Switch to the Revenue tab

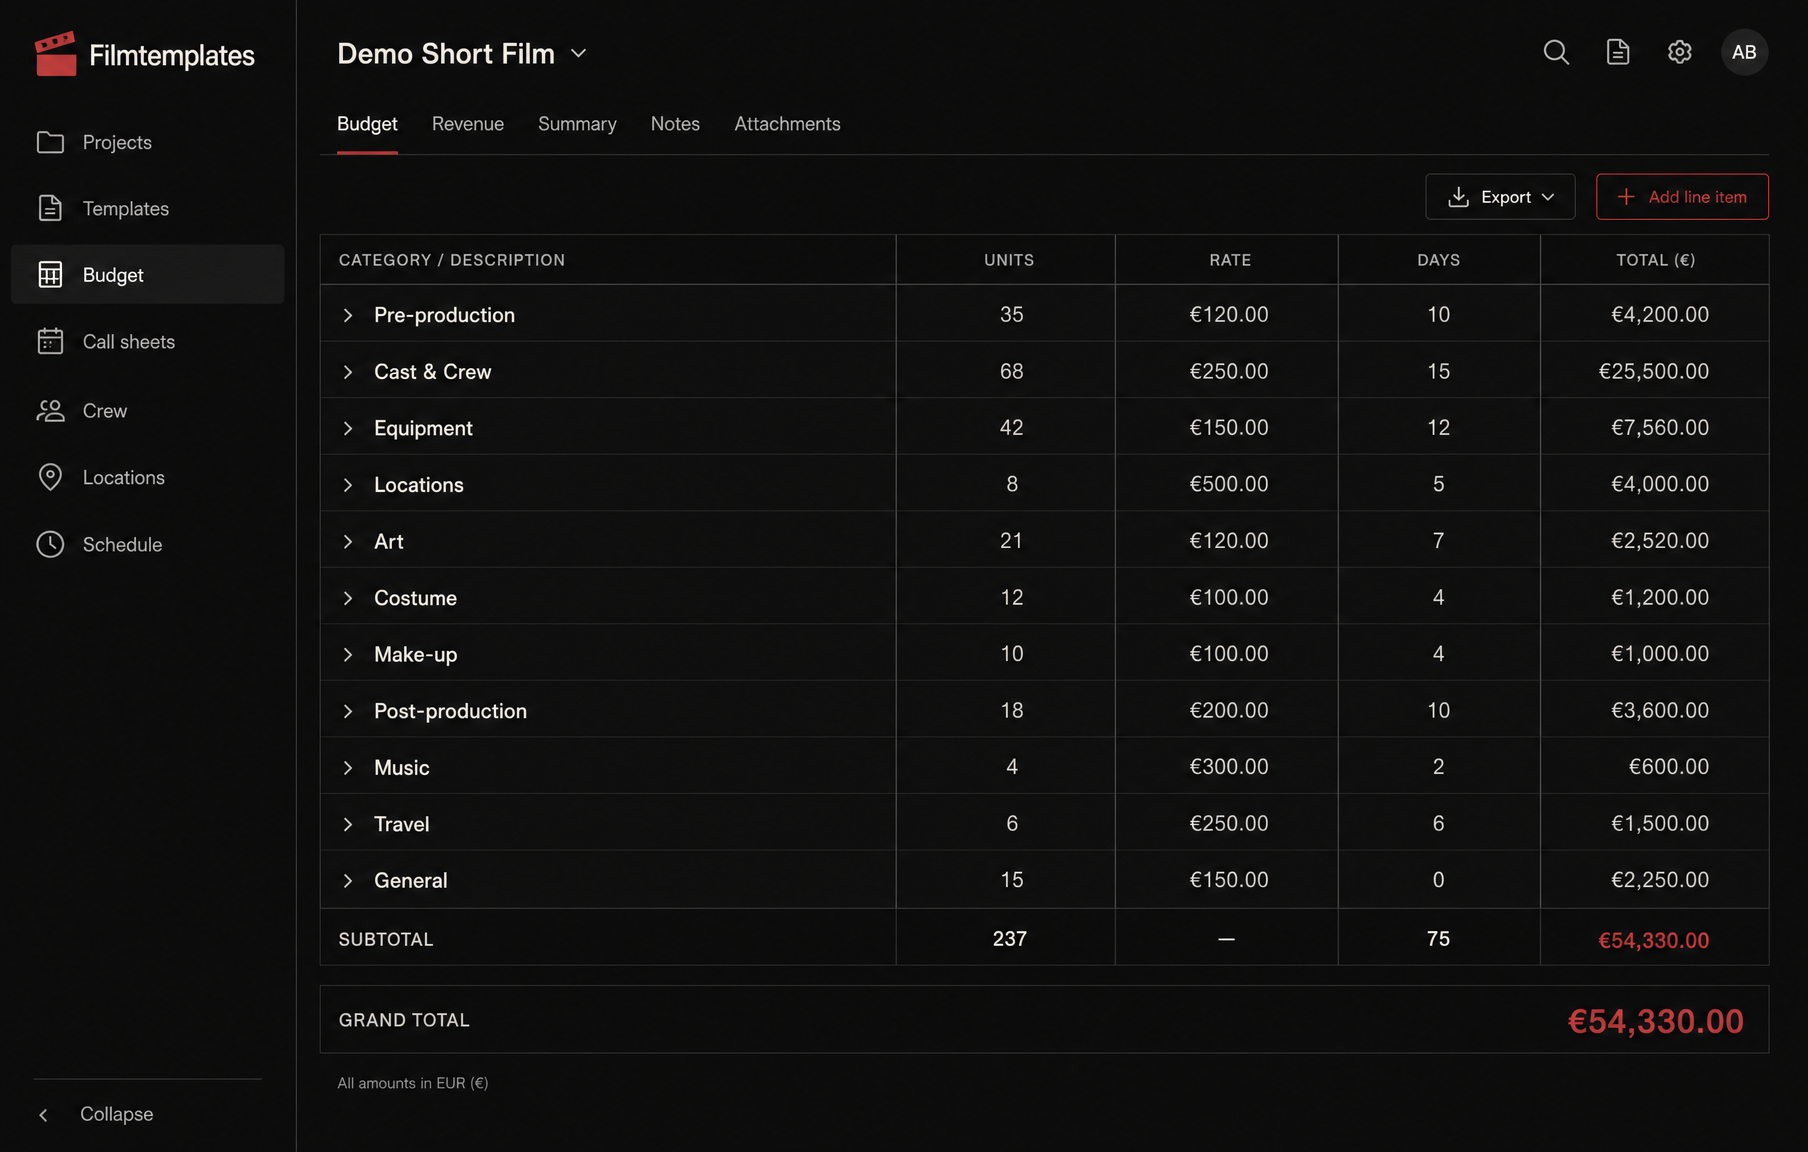pos(468,124)
